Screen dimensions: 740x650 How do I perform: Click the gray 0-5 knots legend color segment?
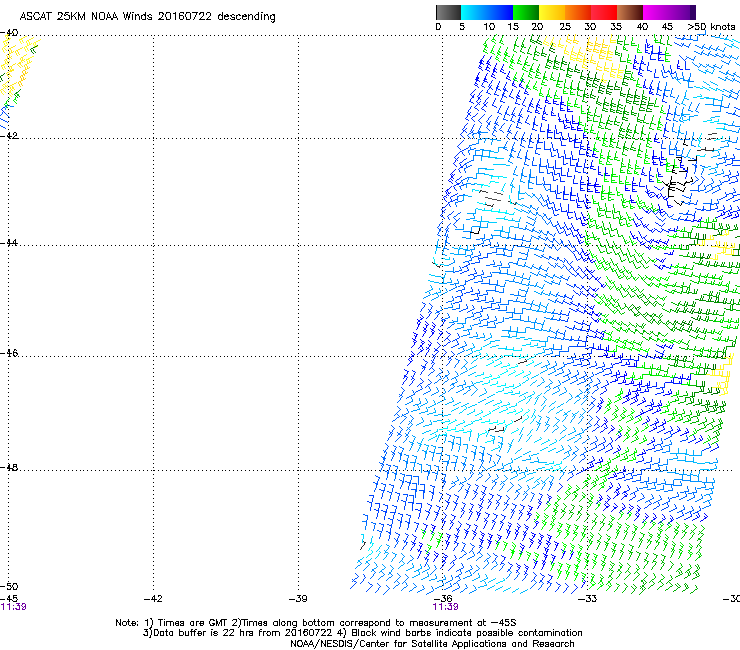(448, 12)
